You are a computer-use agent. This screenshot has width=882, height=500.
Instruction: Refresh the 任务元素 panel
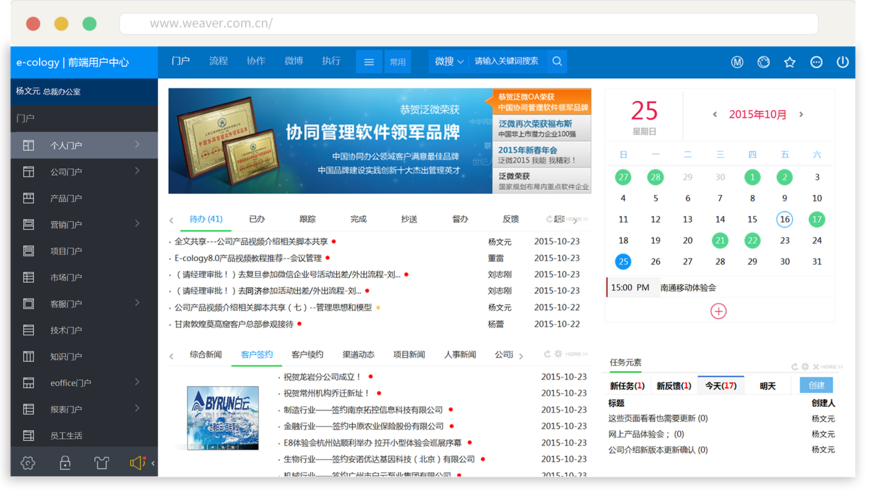[x=794, y=367]
